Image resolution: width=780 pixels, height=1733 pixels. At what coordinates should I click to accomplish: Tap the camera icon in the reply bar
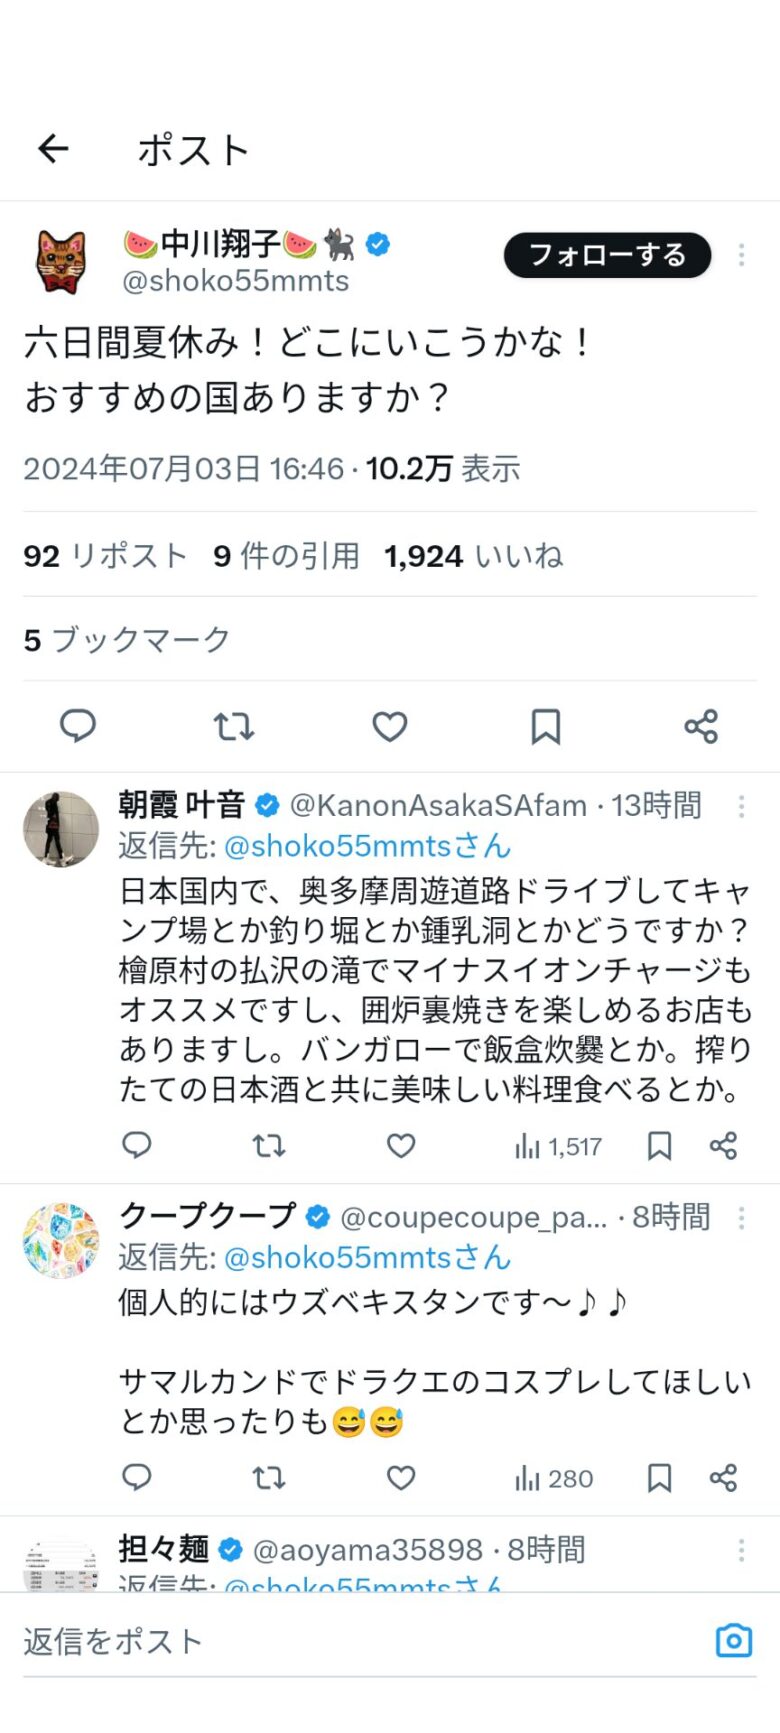pyautogui.click(x=733, y=1641)
